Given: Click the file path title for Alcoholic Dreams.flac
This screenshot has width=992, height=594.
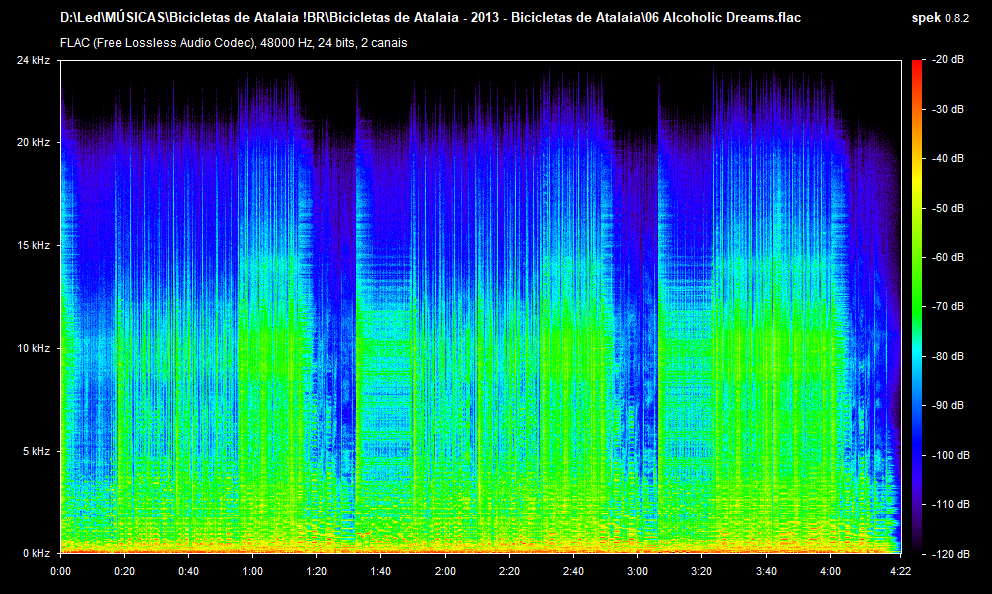Looking at the screenshot, I should pyautogui.click(x=430, y=18).
